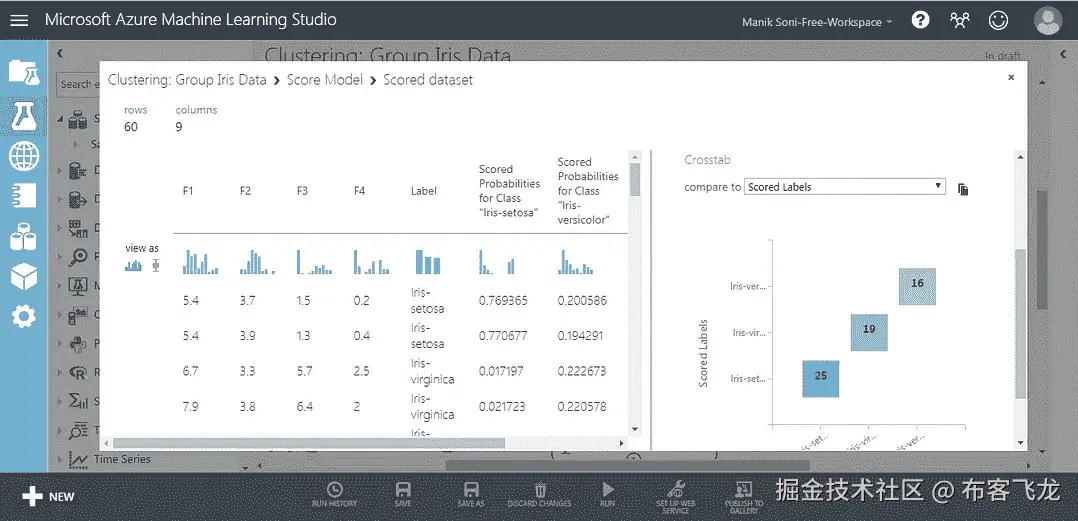This screenshot has height=521, width=1078.
Task: Open the Datasets cylinders sidebar icon
Action: coord(23,238)
